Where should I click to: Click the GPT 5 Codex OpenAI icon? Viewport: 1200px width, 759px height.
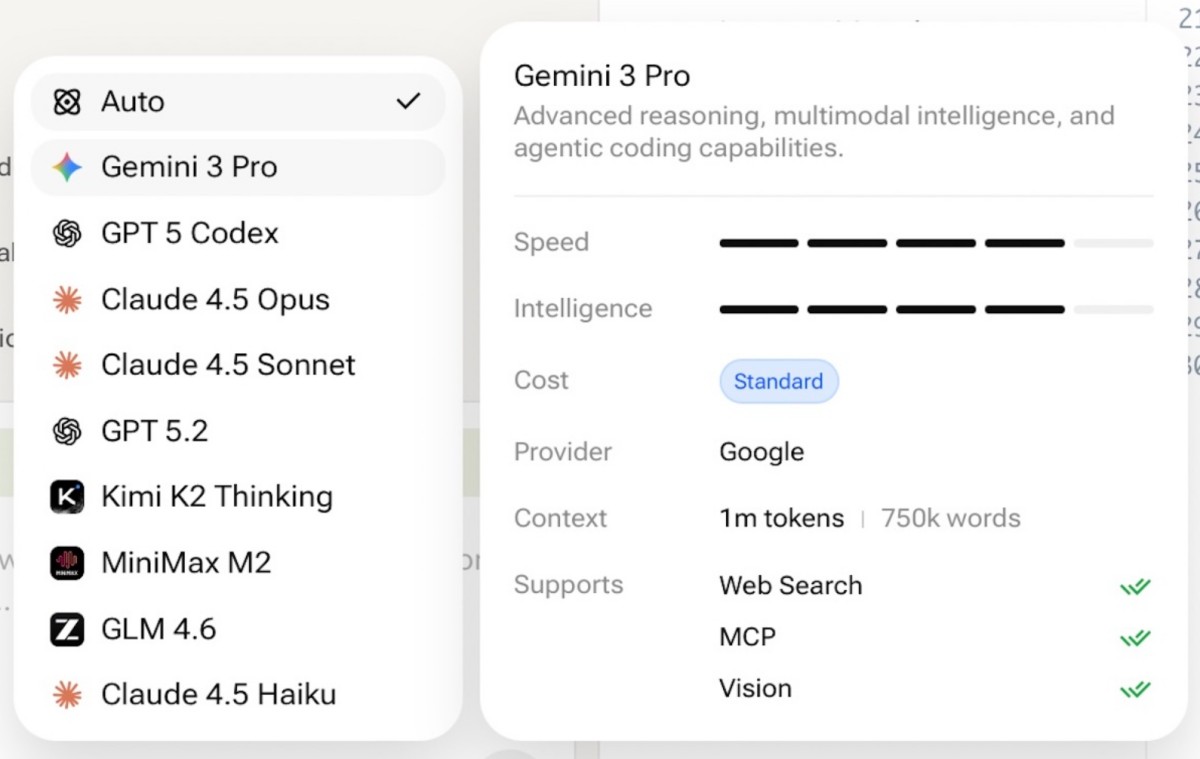(x=67, y=233)
